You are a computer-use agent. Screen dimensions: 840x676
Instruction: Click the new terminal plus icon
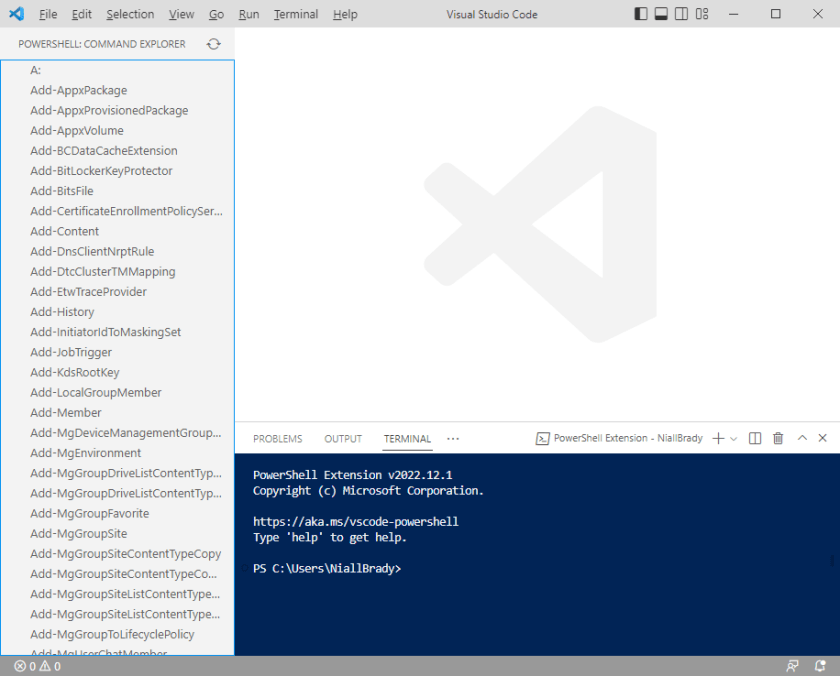pyautogui.click(x=717, y=438)
